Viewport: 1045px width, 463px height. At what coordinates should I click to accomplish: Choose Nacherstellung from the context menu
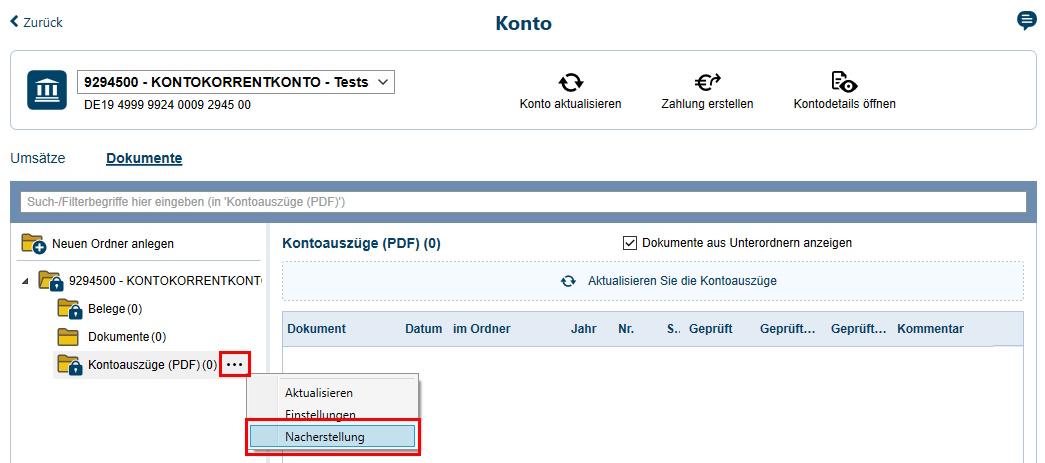click(331, 436)
